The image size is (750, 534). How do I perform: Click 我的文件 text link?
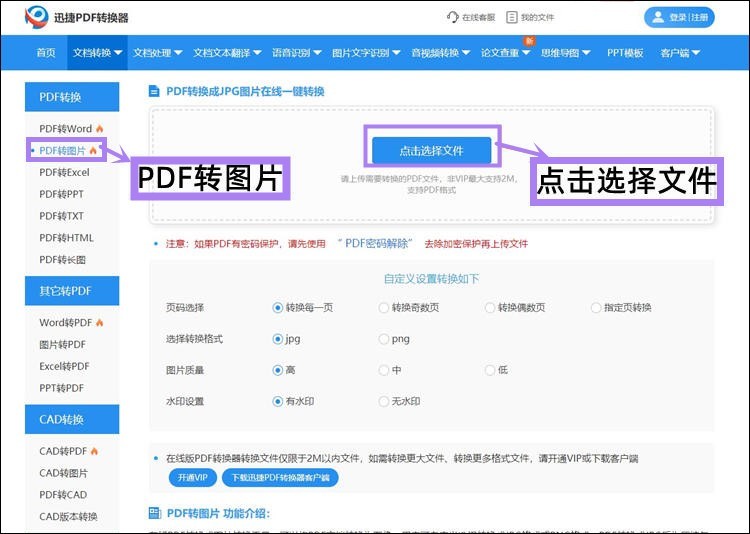coord(537,17)
